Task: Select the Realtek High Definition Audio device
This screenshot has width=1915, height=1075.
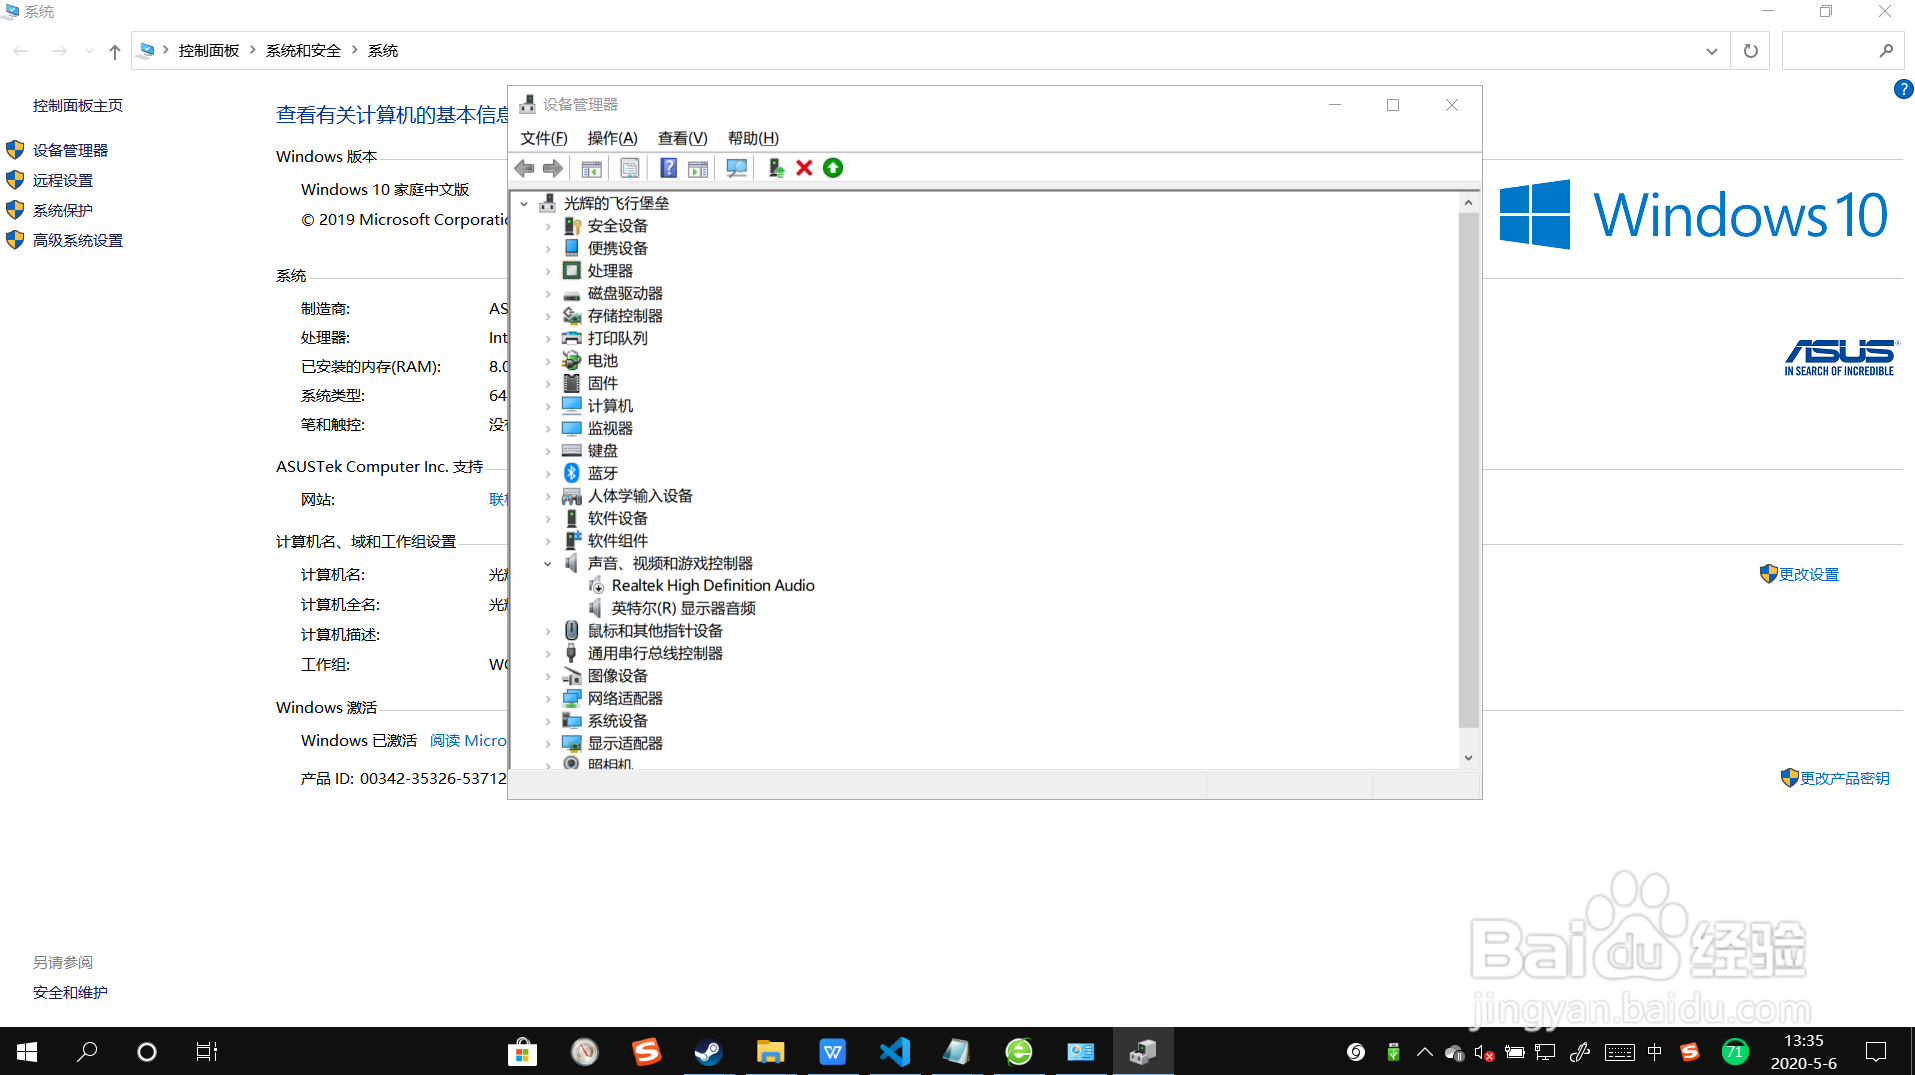Action: pyautogui.click(x=713, y=586)
